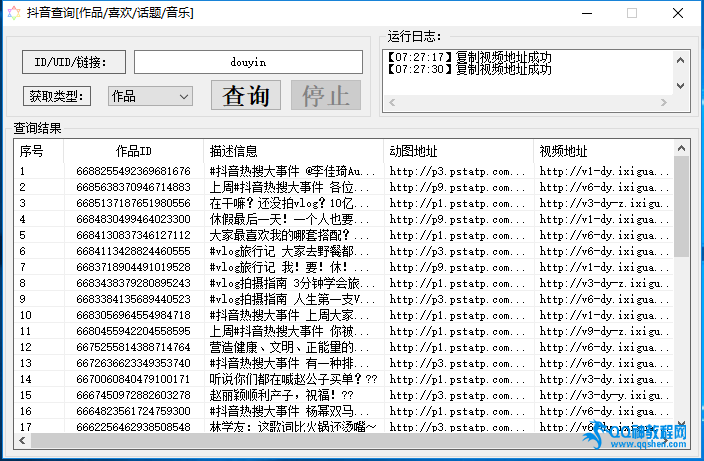Screen dimensions: 704x461
Task: Select work ID 6675255814388714764
Action: pyautogui.click(x=133, y=347)
